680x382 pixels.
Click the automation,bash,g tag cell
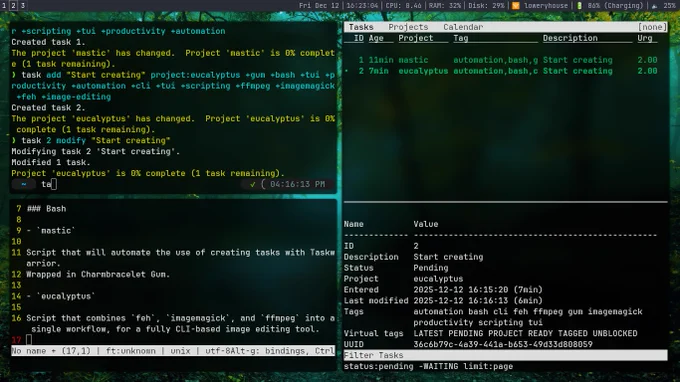point(495,60)
